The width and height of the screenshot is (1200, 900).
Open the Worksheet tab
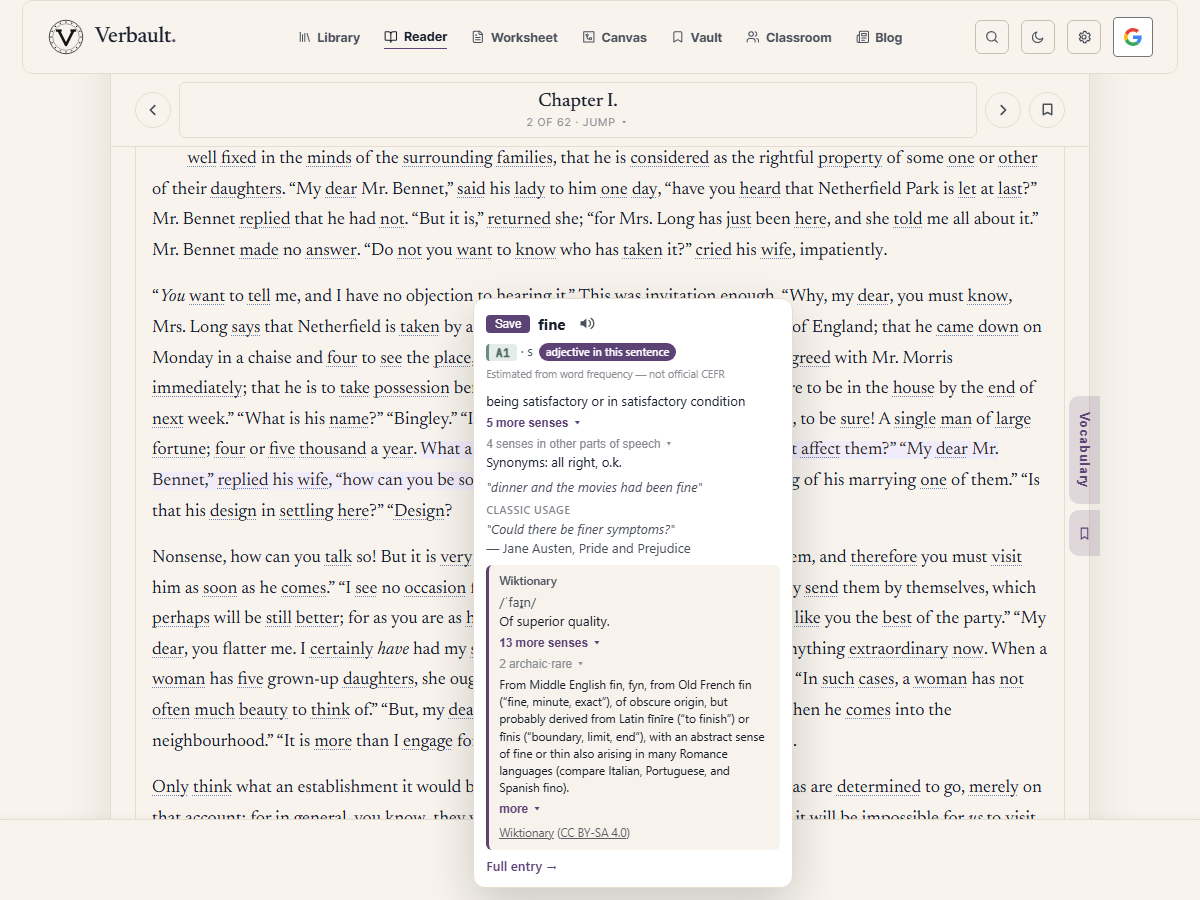click(515, 37)
